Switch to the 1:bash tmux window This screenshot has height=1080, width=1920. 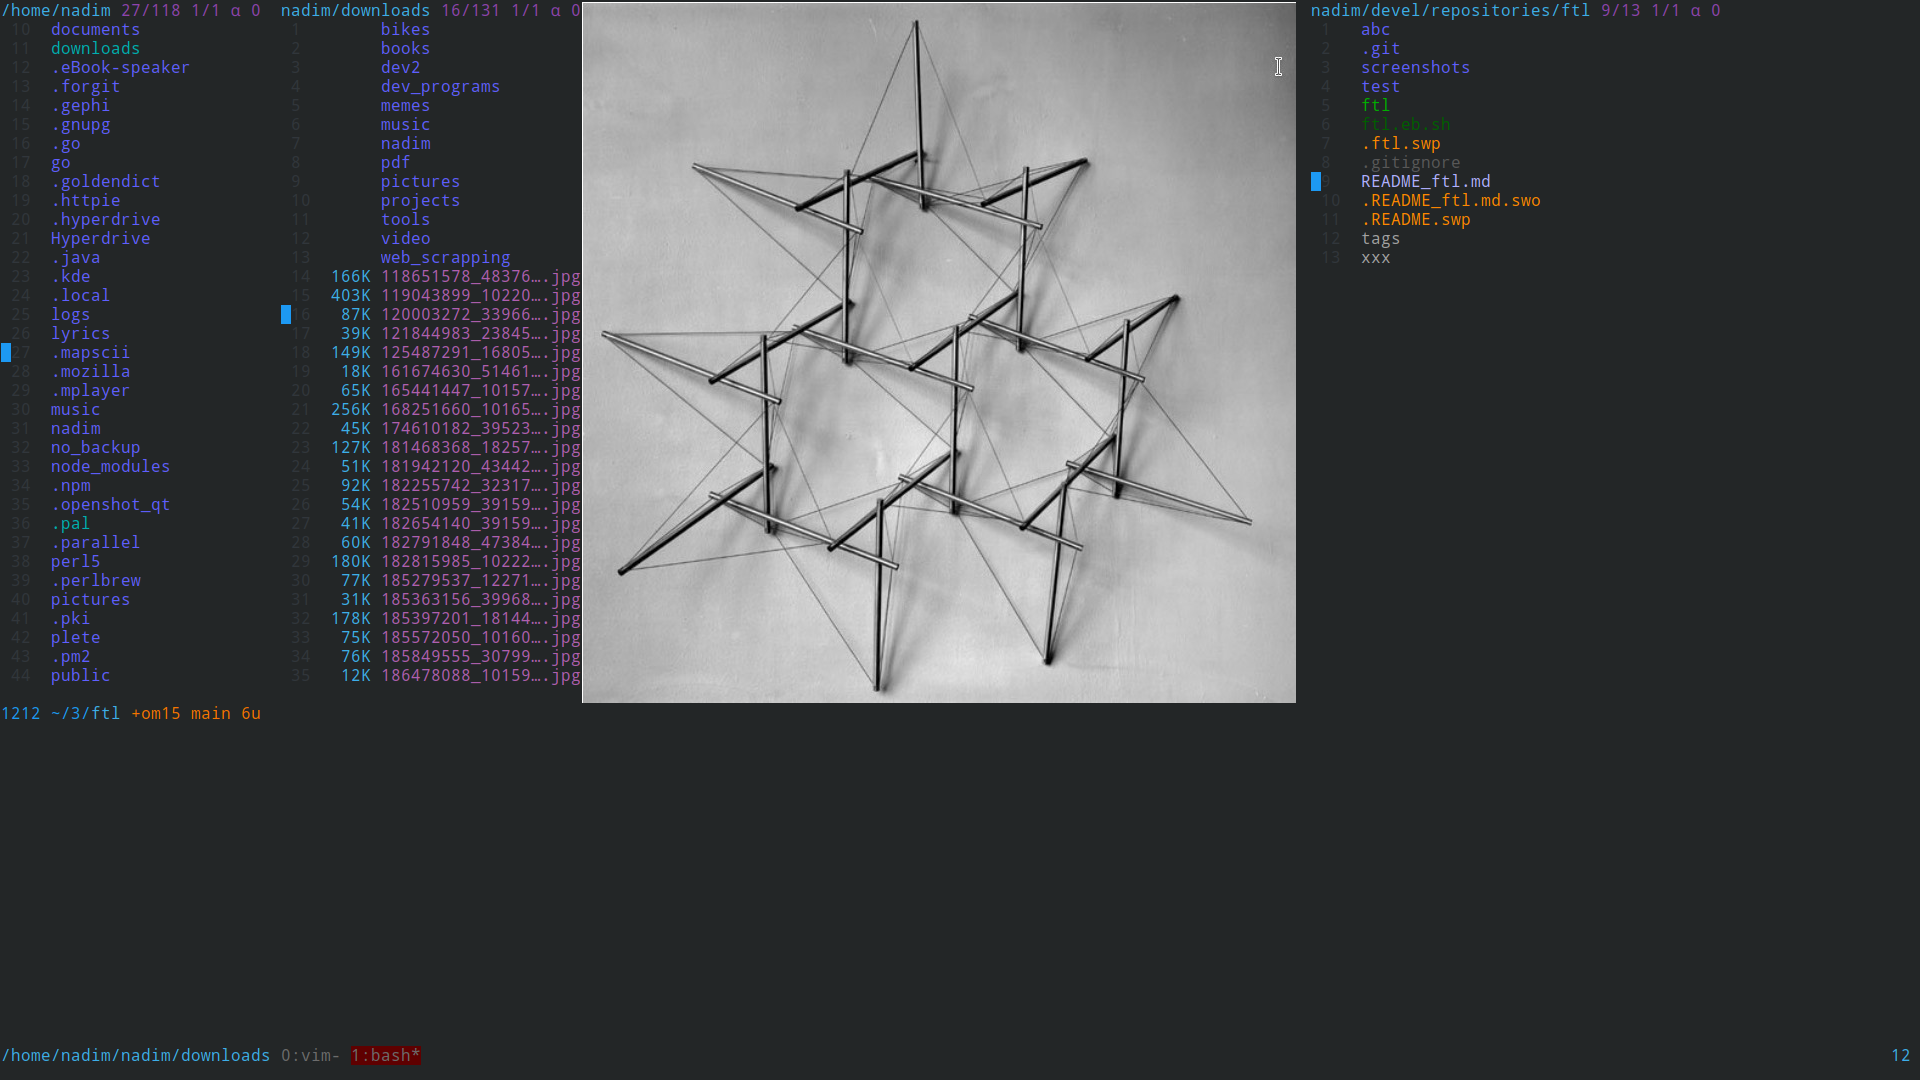(x=386, y=1055)
